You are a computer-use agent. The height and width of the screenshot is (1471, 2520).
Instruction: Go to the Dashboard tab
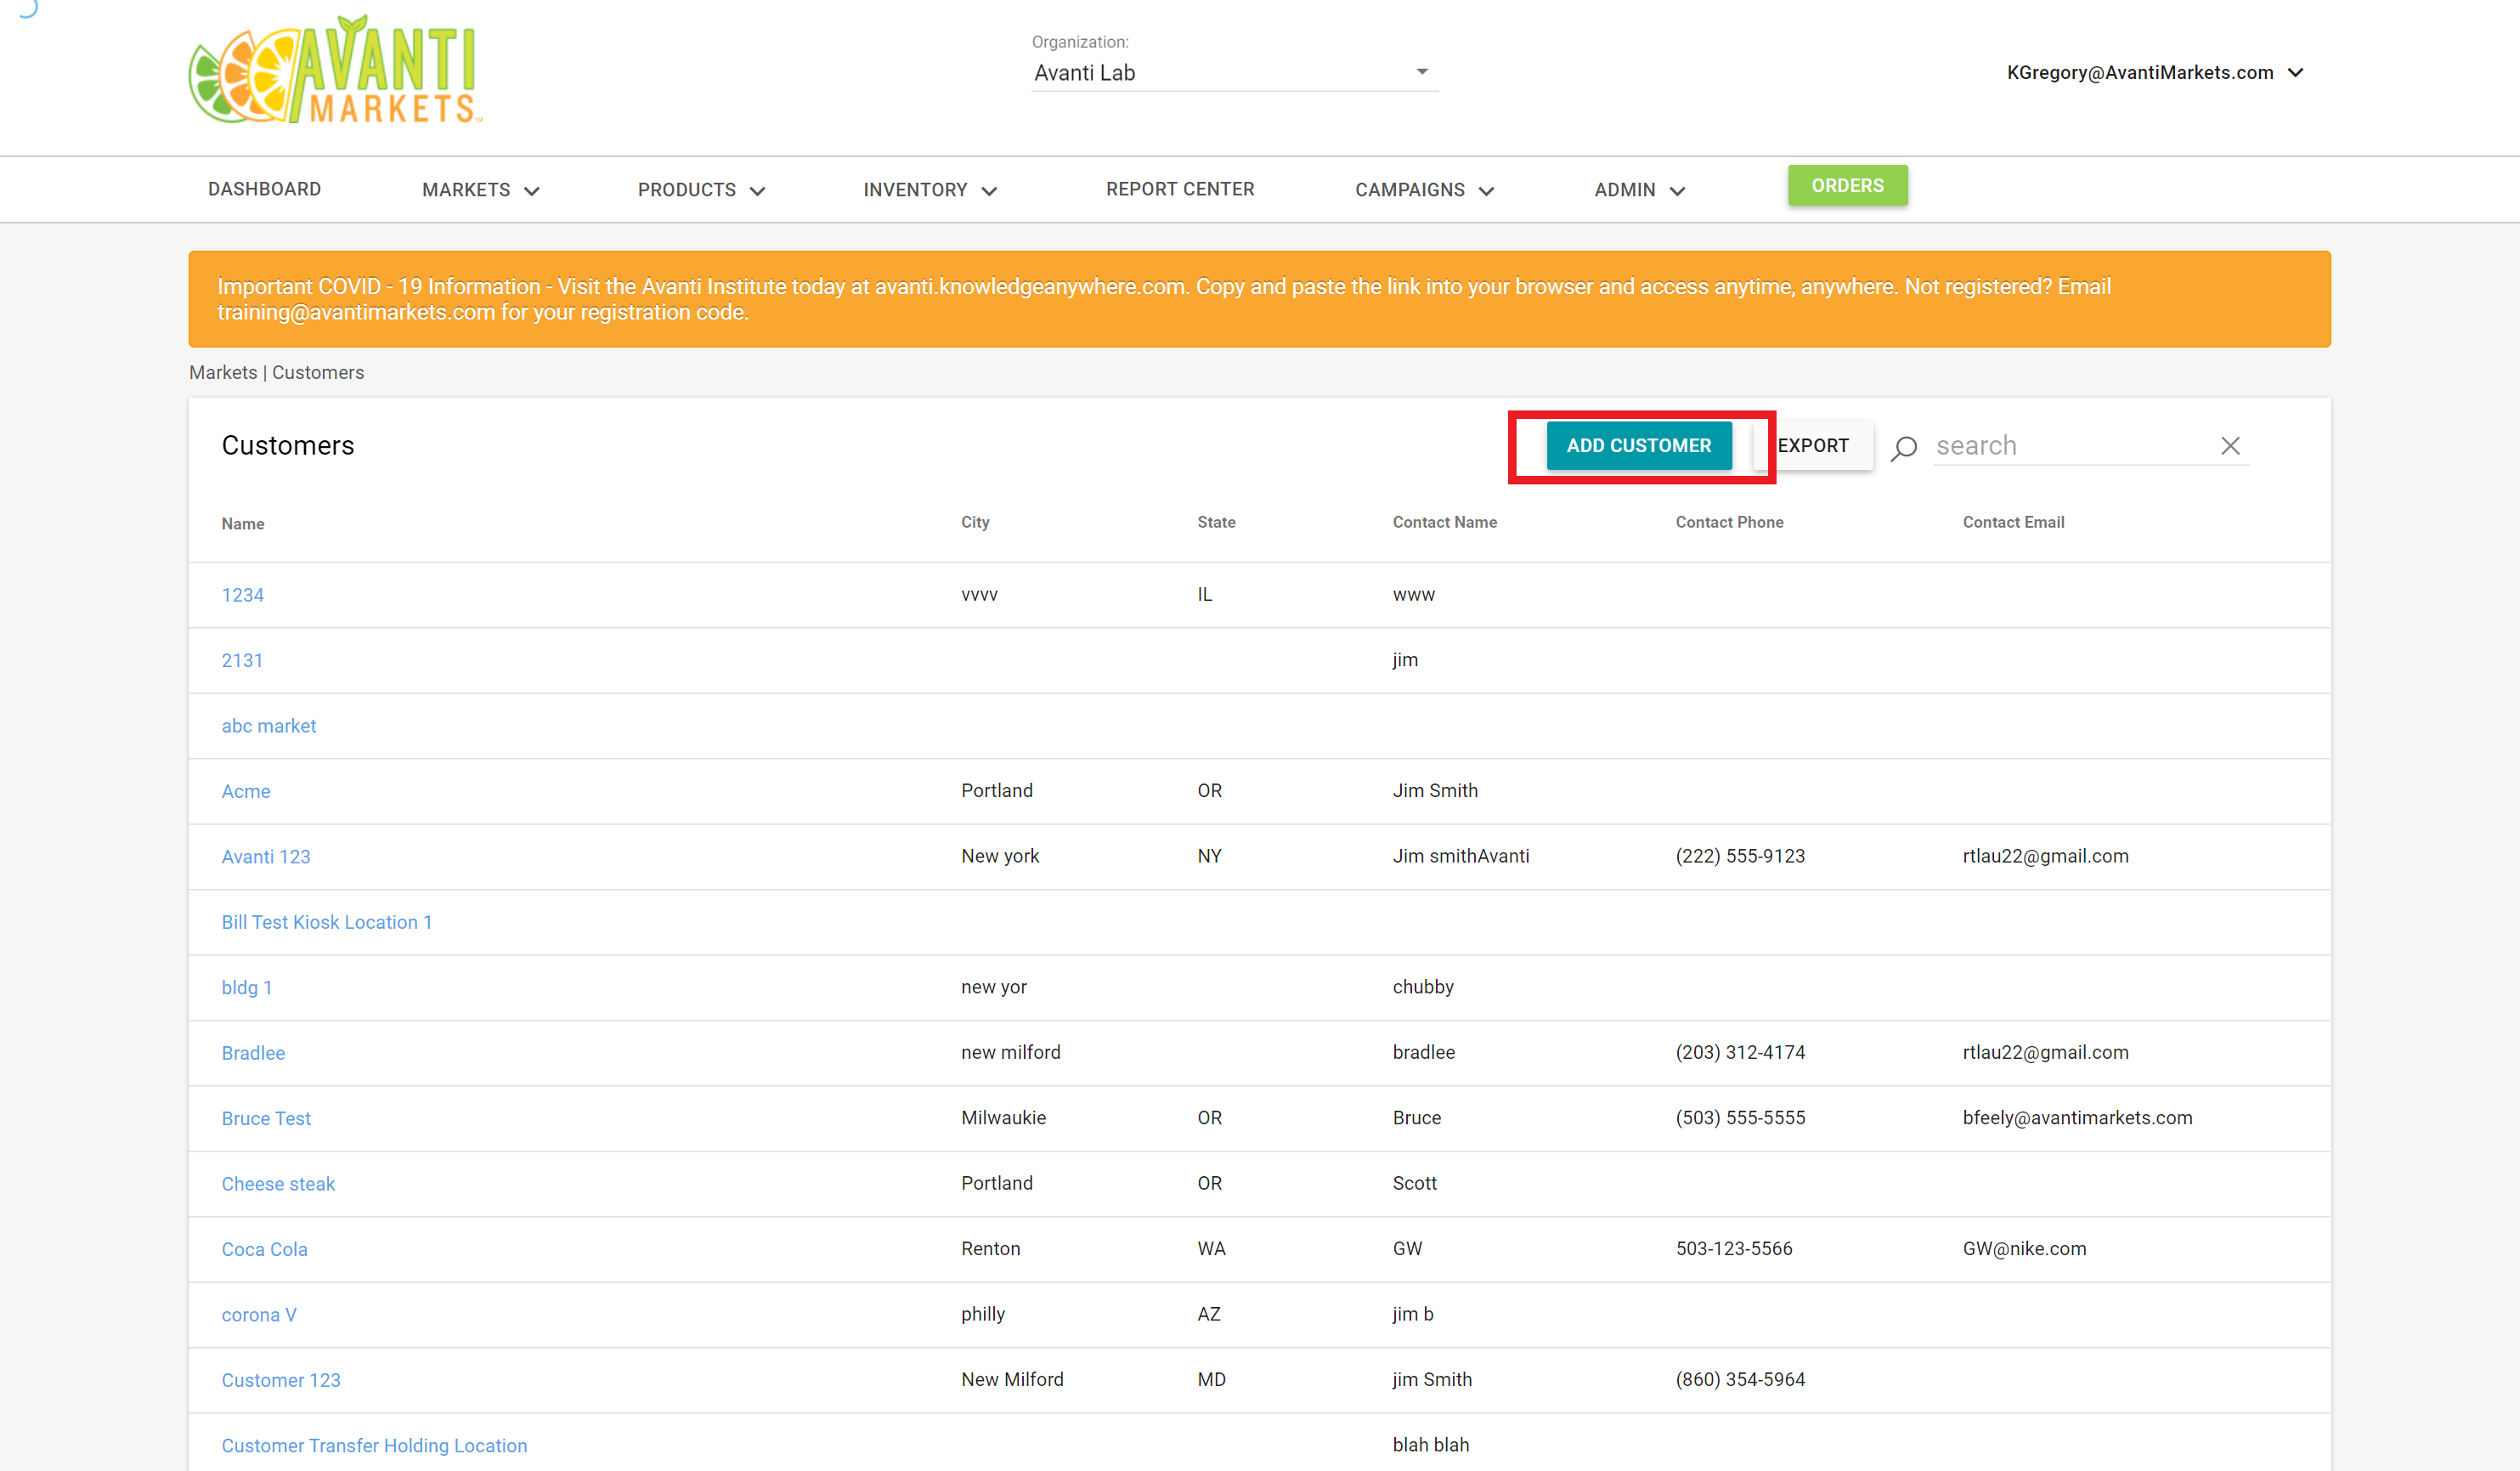[x=264, y=189]
